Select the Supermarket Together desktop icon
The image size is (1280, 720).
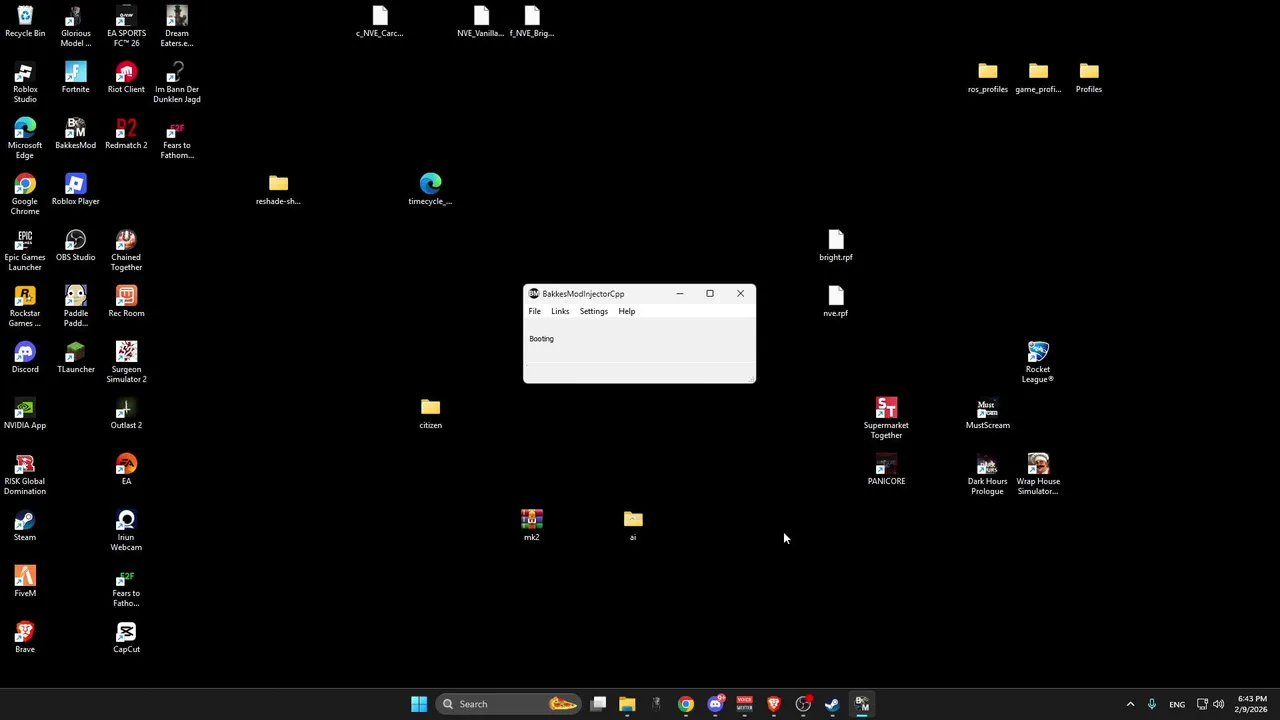click(886, 419)
